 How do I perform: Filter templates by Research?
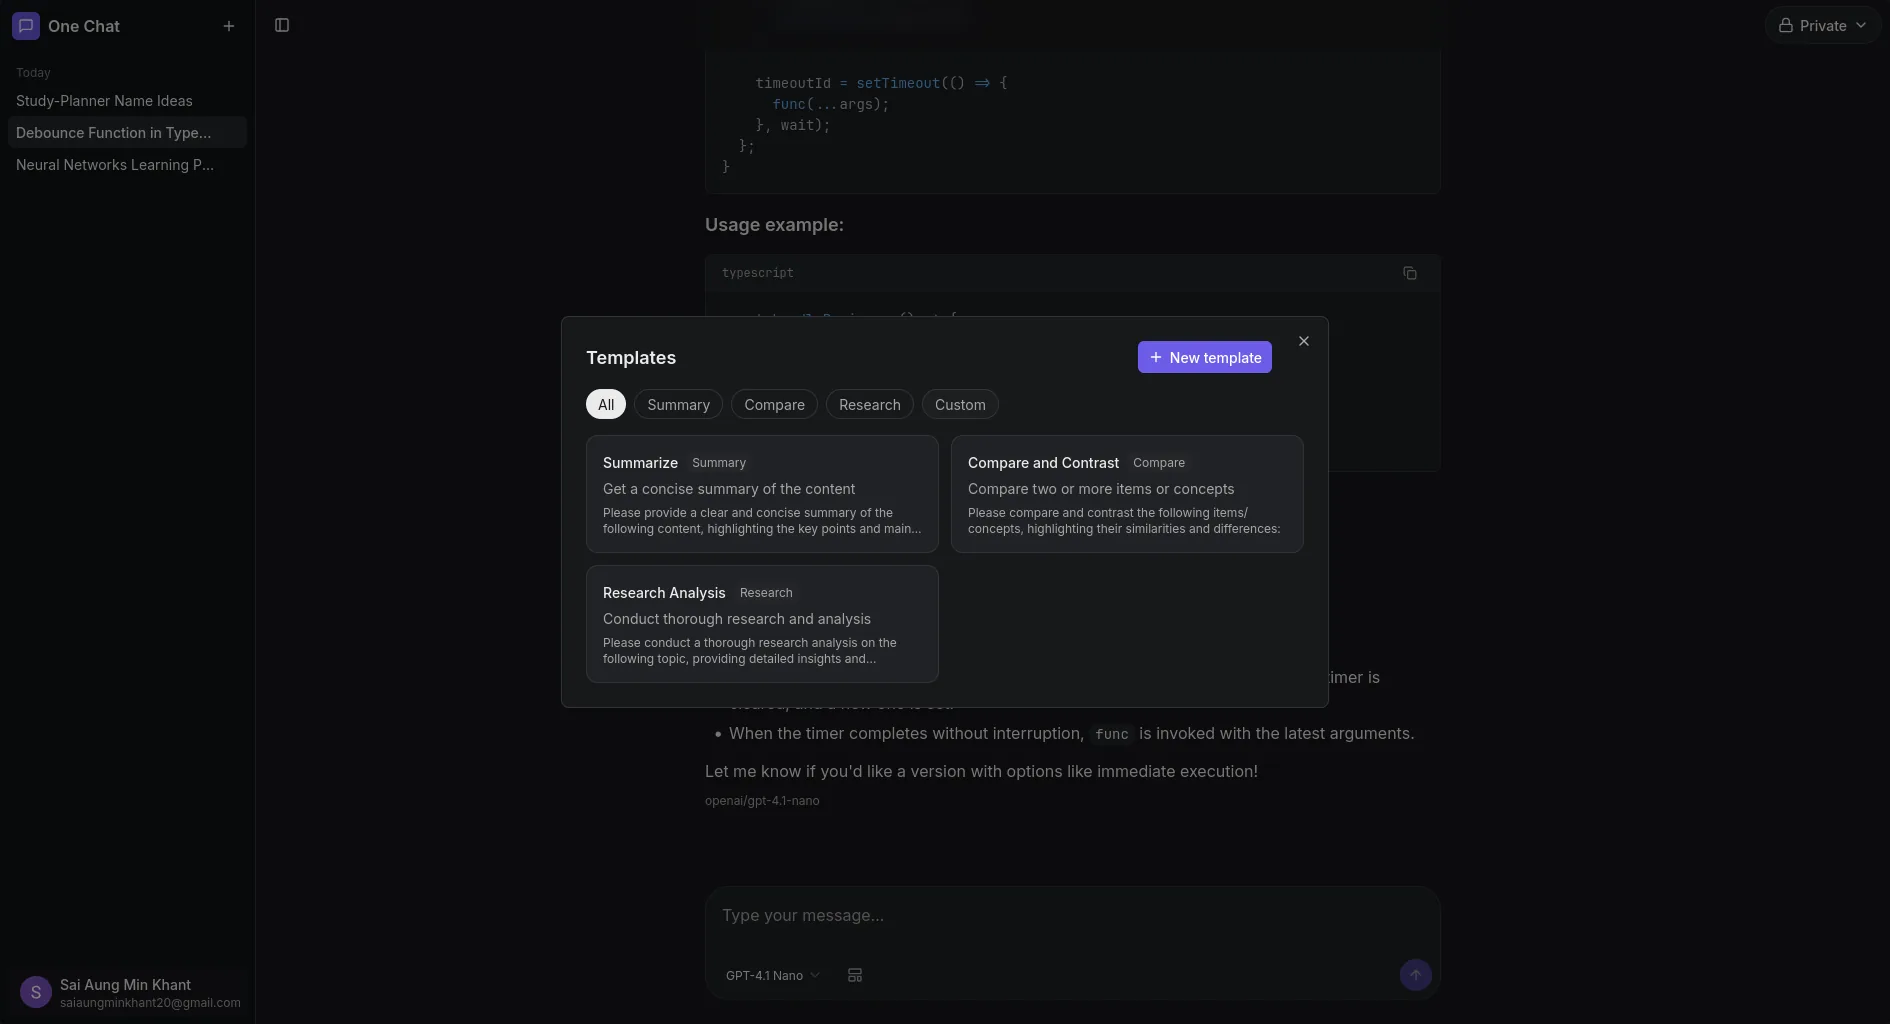click(x=869, y=404)
